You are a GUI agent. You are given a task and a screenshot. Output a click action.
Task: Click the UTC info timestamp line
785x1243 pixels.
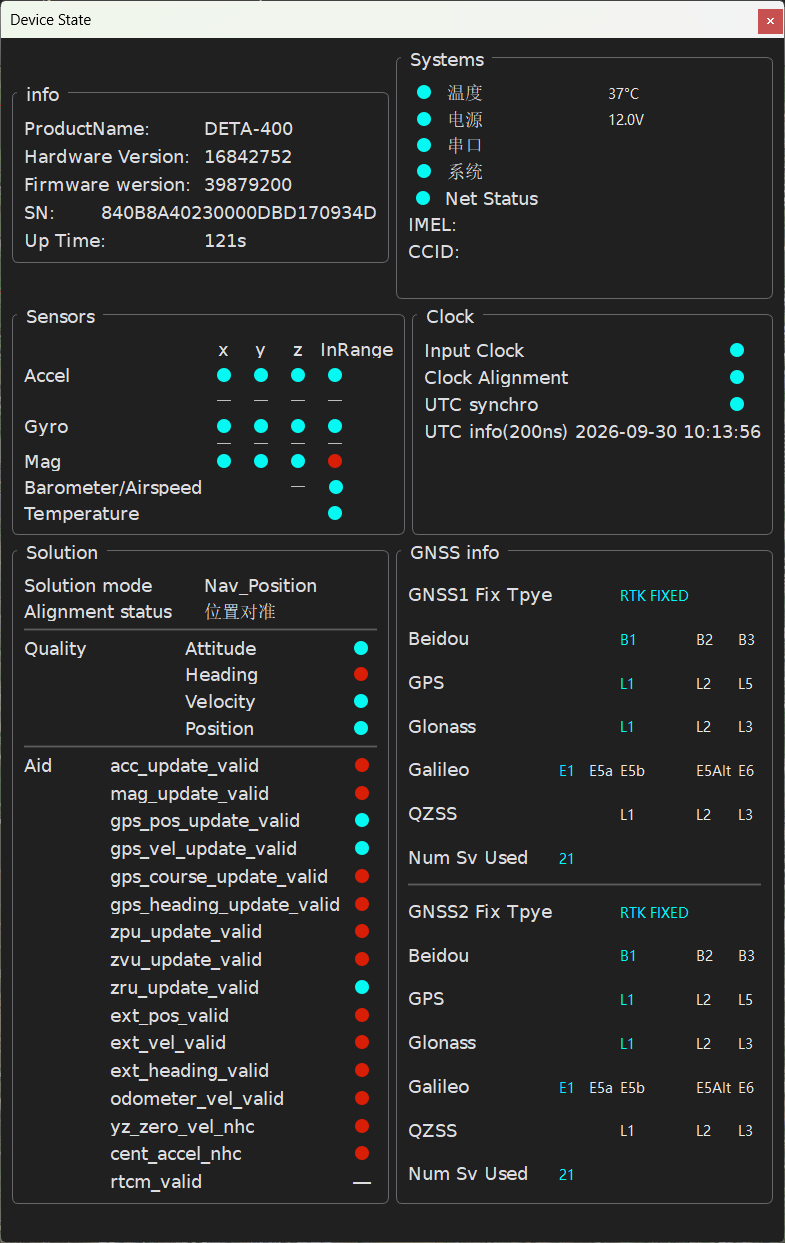click(593, 432)
